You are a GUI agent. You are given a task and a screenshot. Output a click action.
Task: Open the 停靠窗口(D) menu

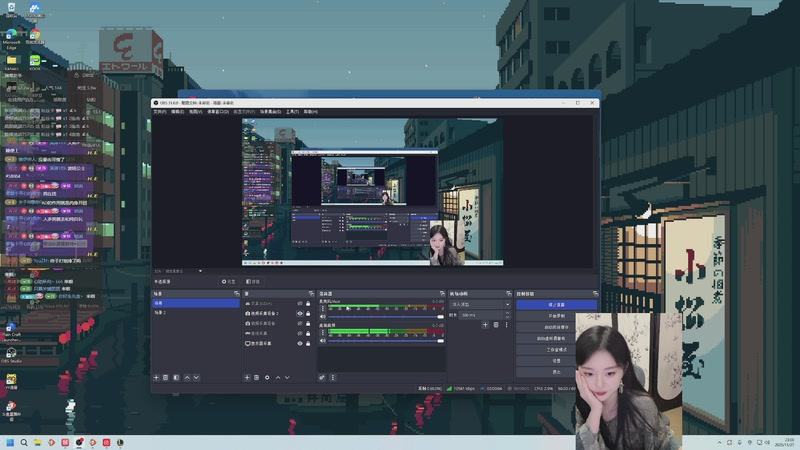pos(218,112)
